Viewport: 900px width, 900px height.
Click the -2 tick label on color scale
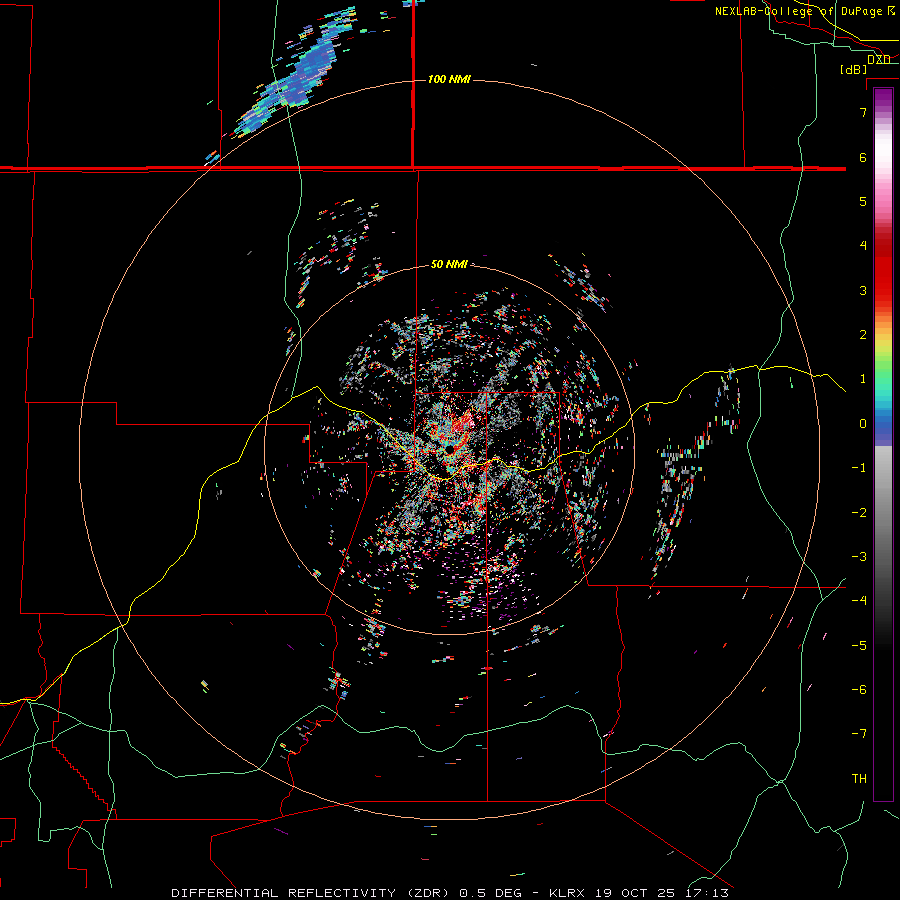click(x=859, y=513)
